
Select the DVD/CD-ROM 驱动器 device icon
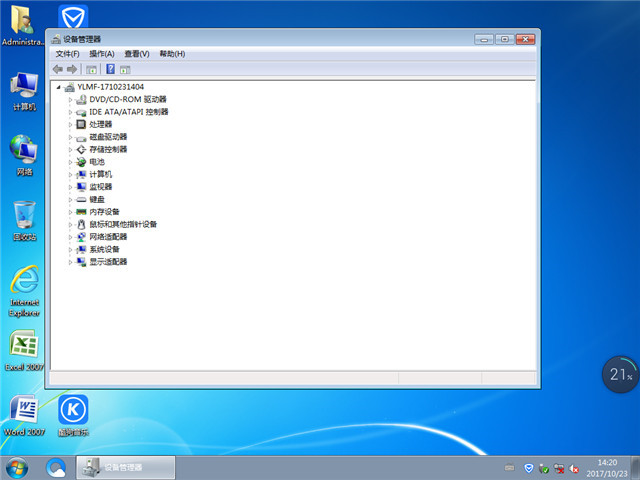coord(81,99)
